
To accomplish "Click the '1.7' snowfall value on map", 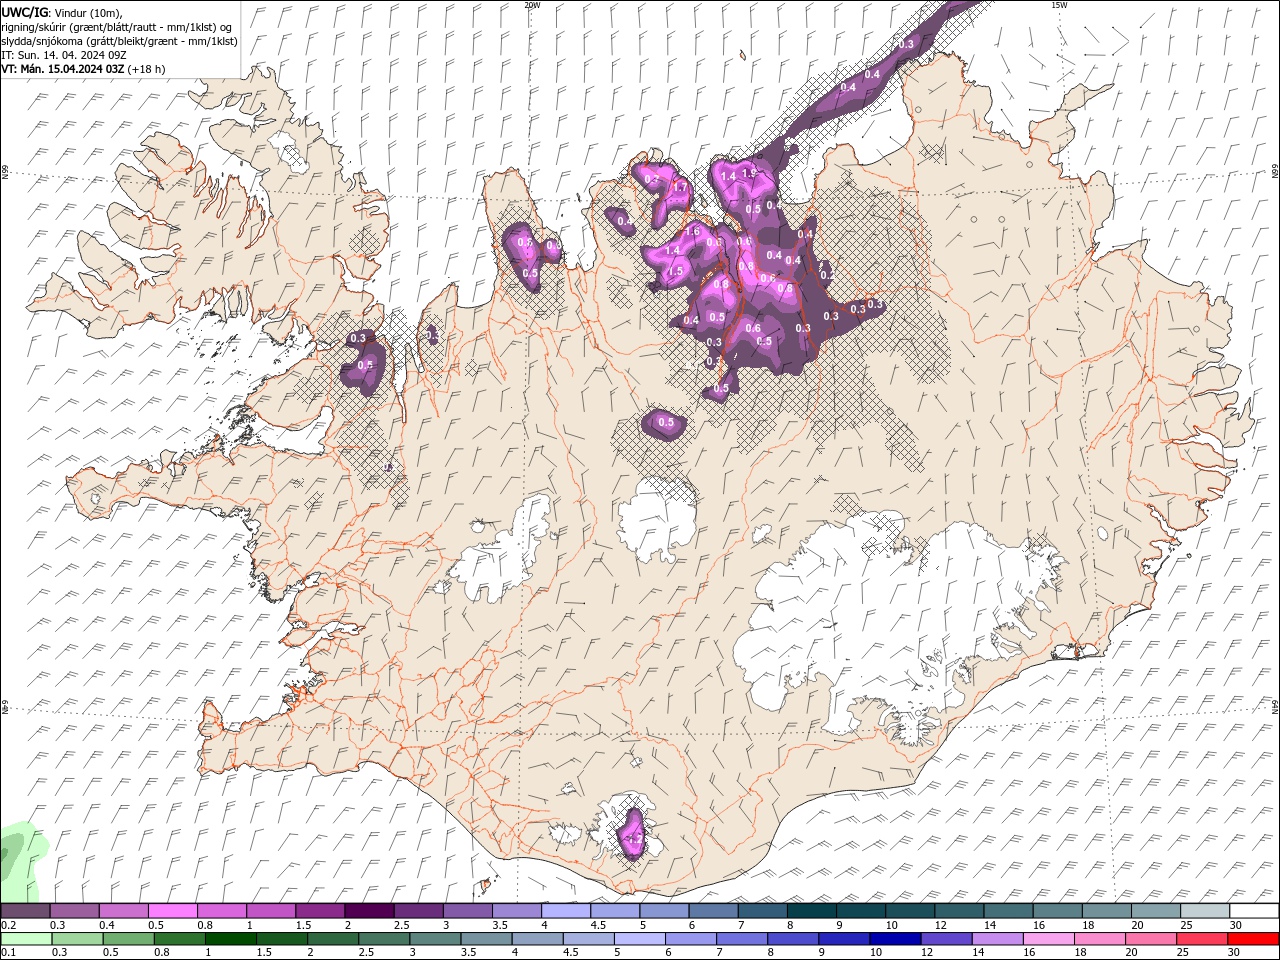I will [681, 187].
